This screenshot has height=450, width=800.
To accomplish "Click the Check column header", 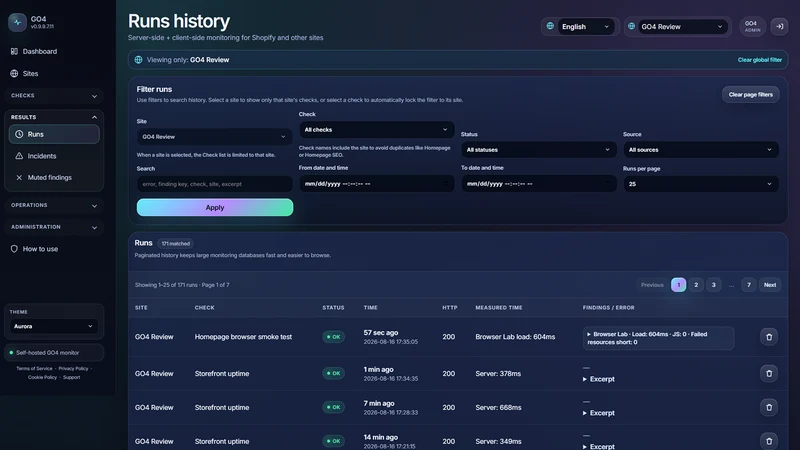I will click(x=204, y=308).
